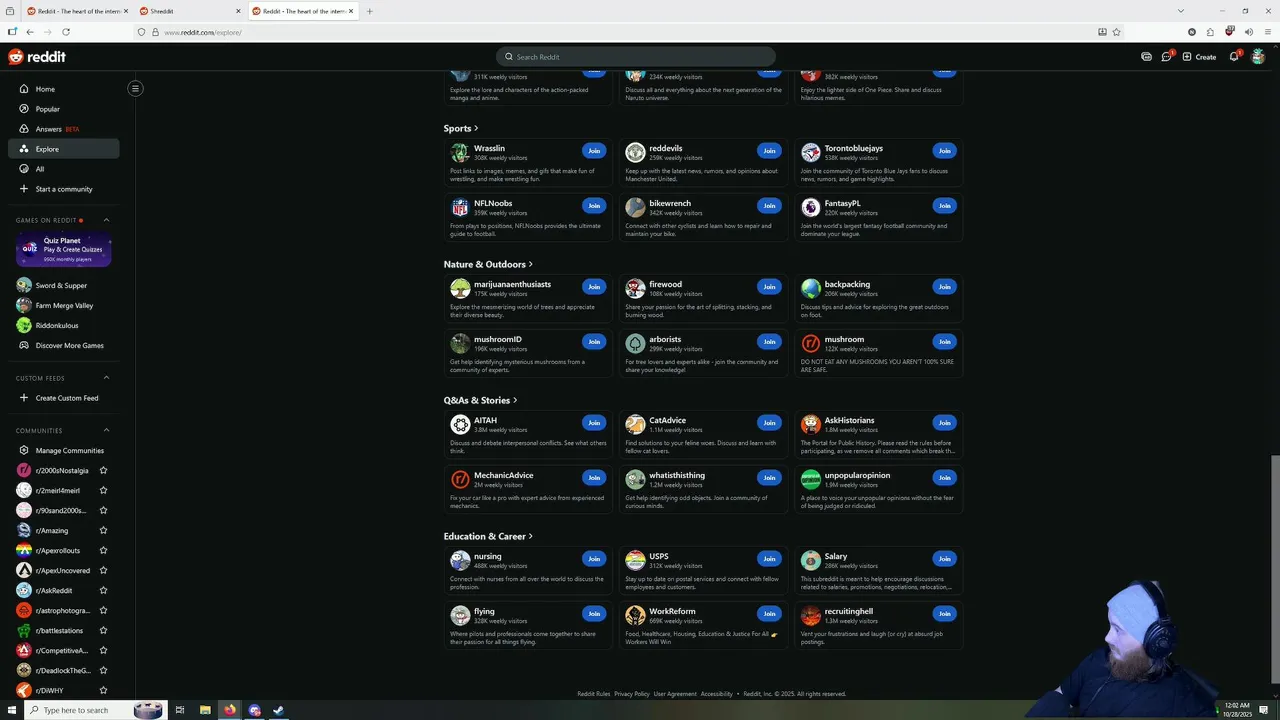Open File Explorer from the taskbar

(205, 710)
